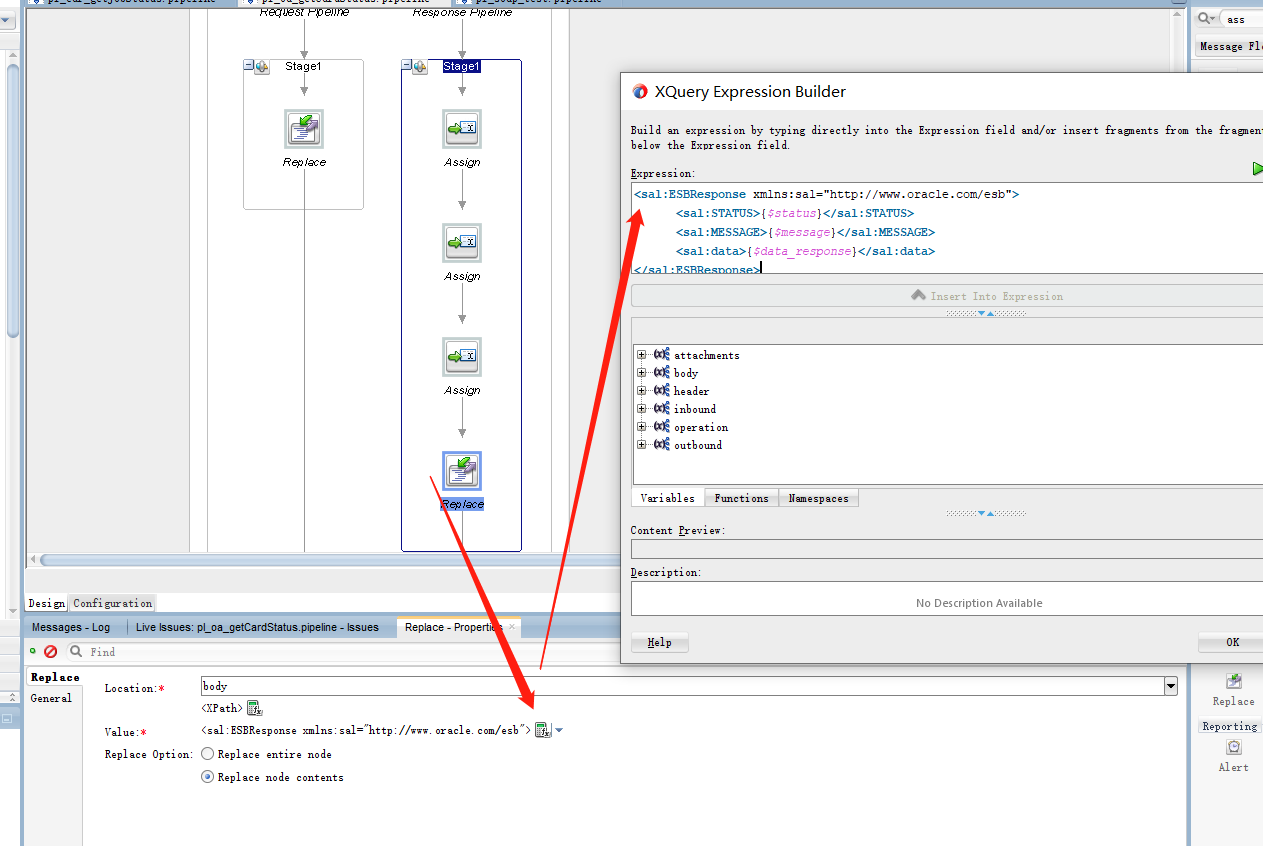Screen dimensions: 1263x846
Task: Switch to the Functions tab
Action: point(742,498)
